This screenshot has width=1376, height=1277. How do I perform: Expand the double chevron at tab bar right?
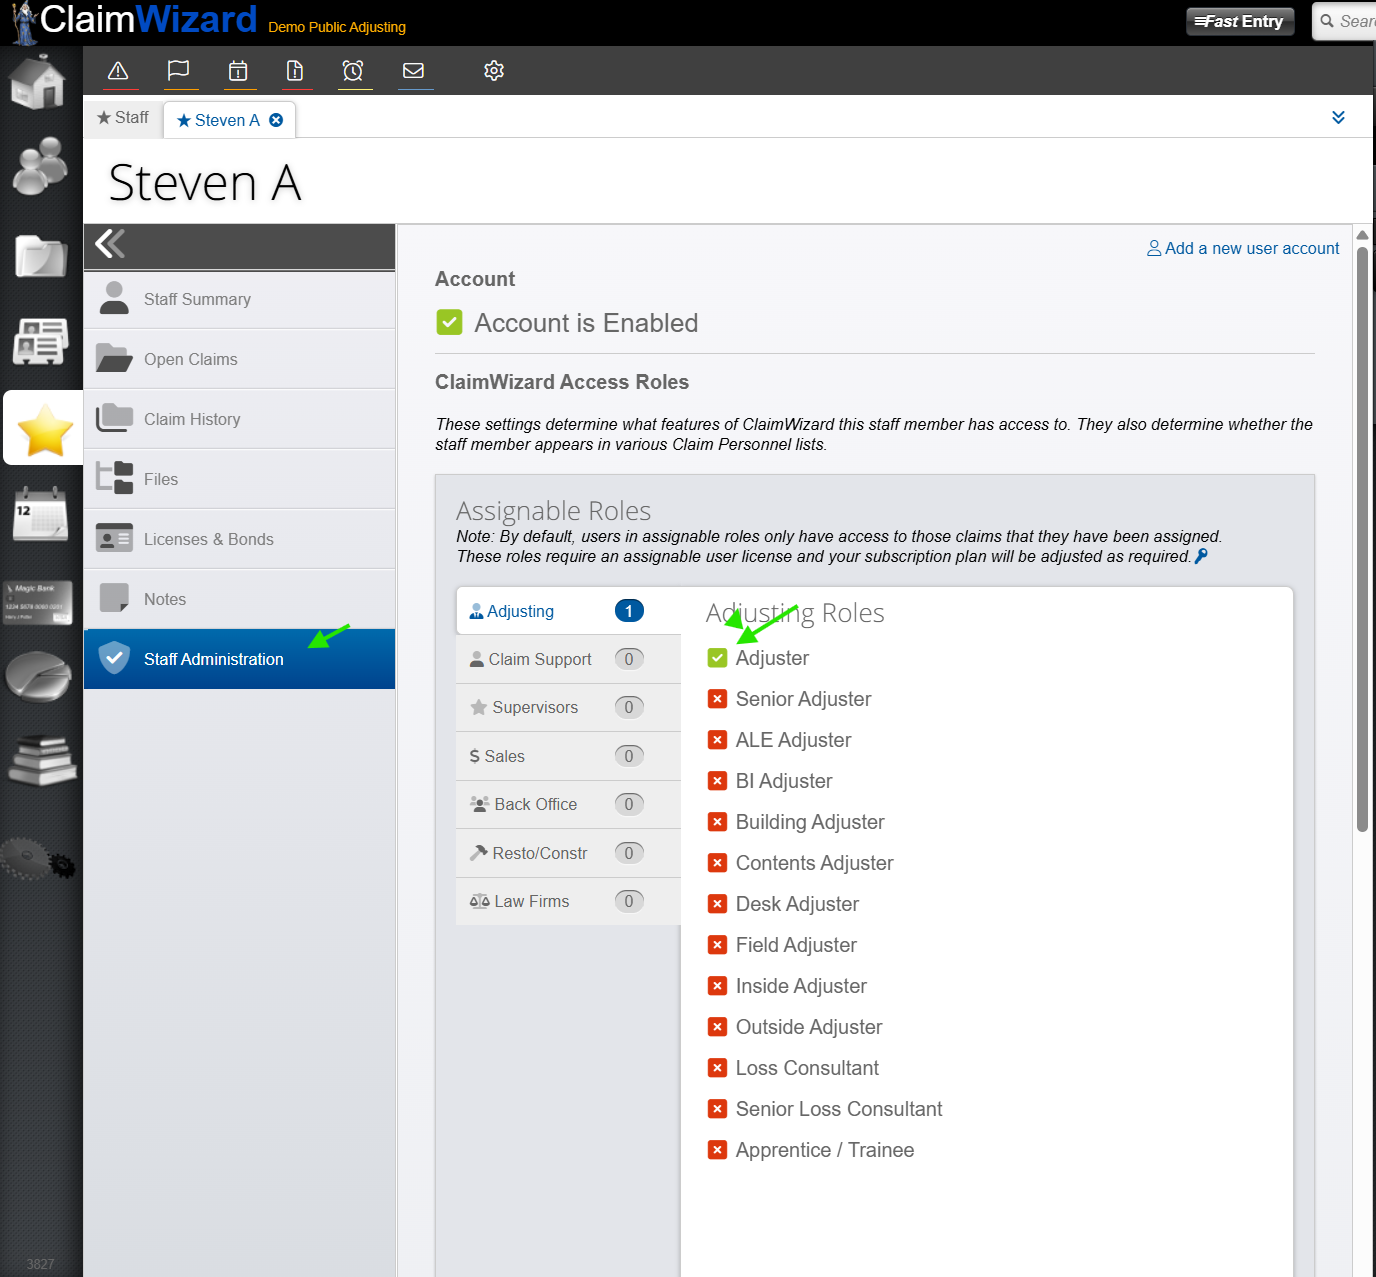[1338, 117]
